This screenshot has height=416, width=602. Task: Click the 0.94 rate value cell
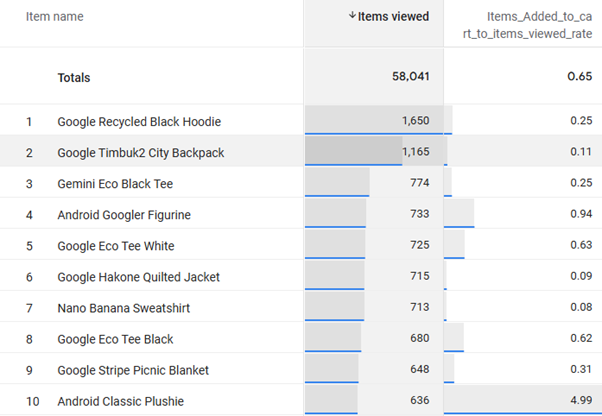pyautogui.click(x=576, y=215)
